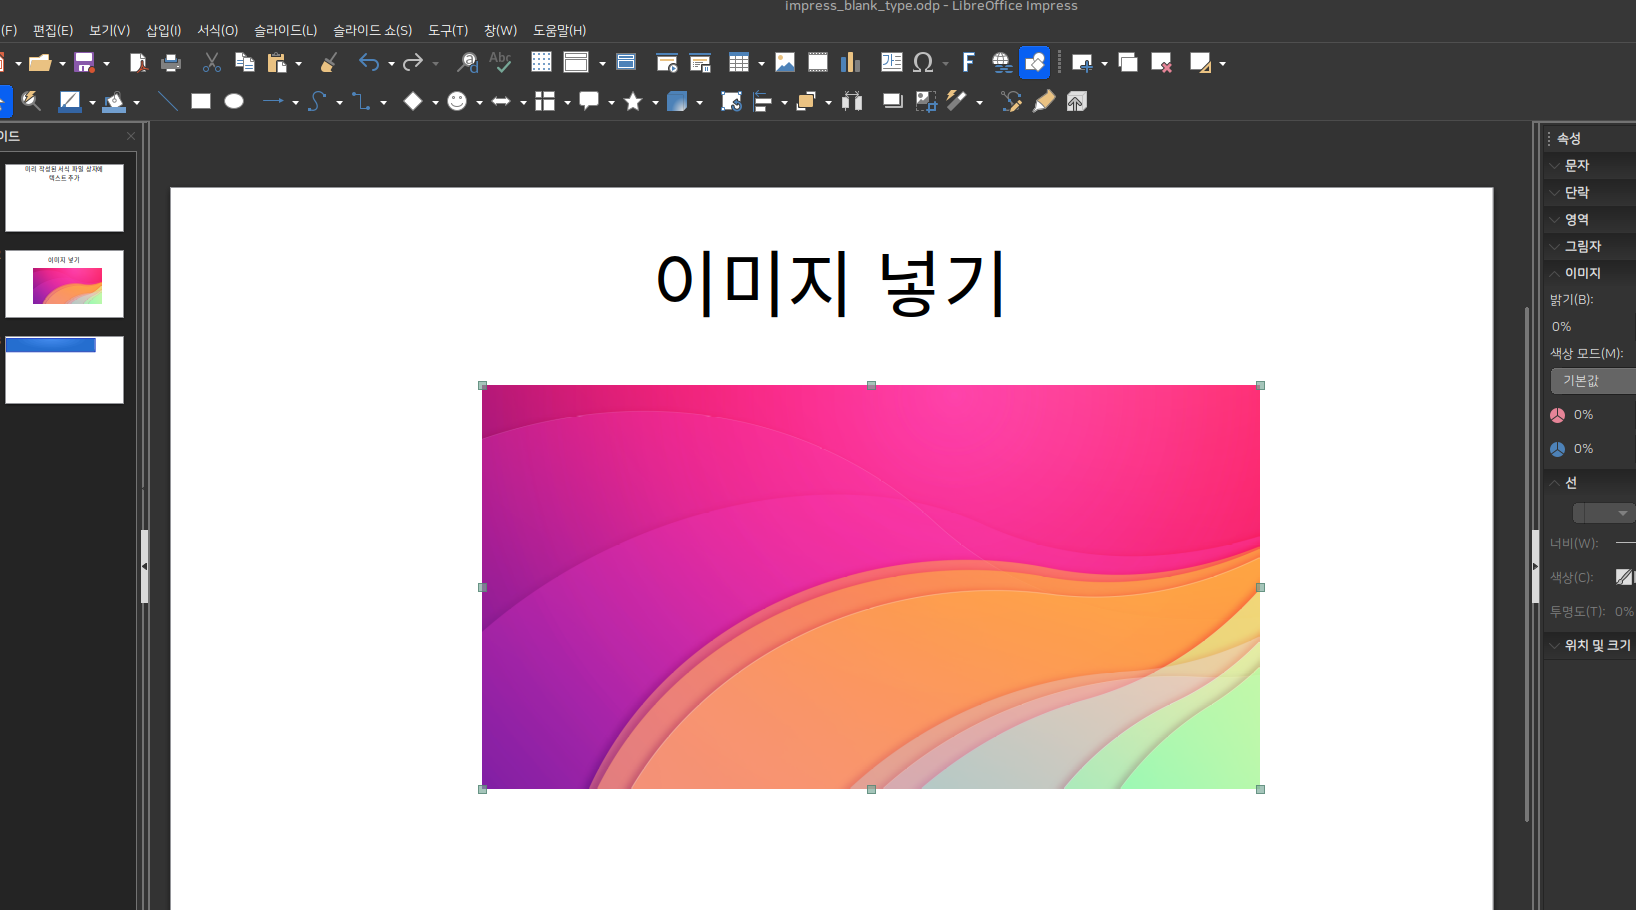Insert a Symbol Shapes smiley face
The height and width of the screenshot is (910, 1636).
coord(457,101)
